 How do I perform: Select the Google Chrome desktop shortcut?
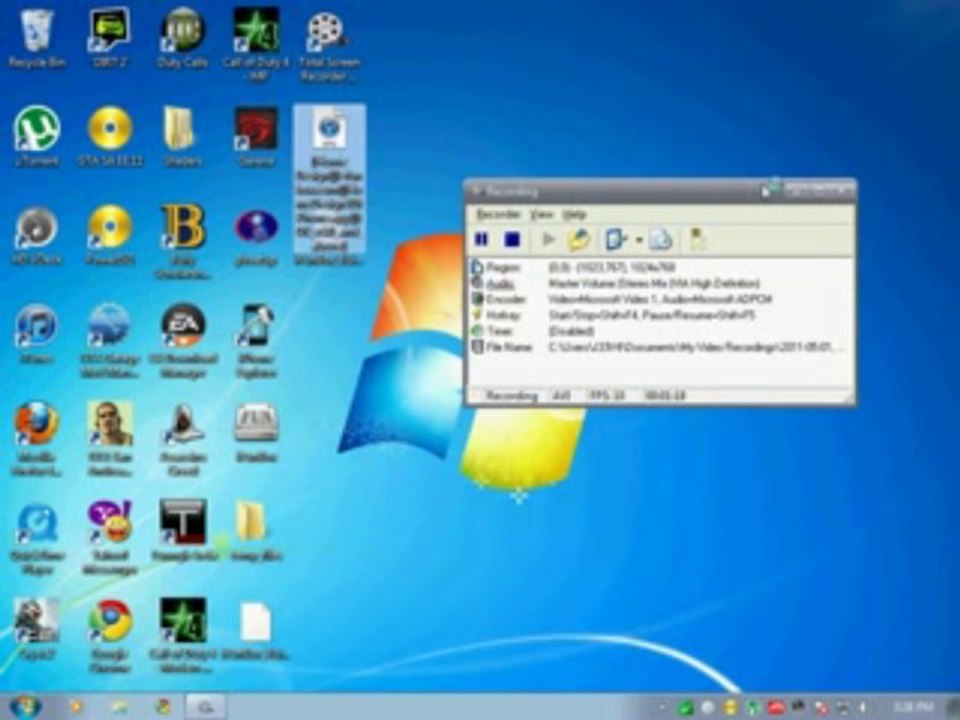click(110, 636)
